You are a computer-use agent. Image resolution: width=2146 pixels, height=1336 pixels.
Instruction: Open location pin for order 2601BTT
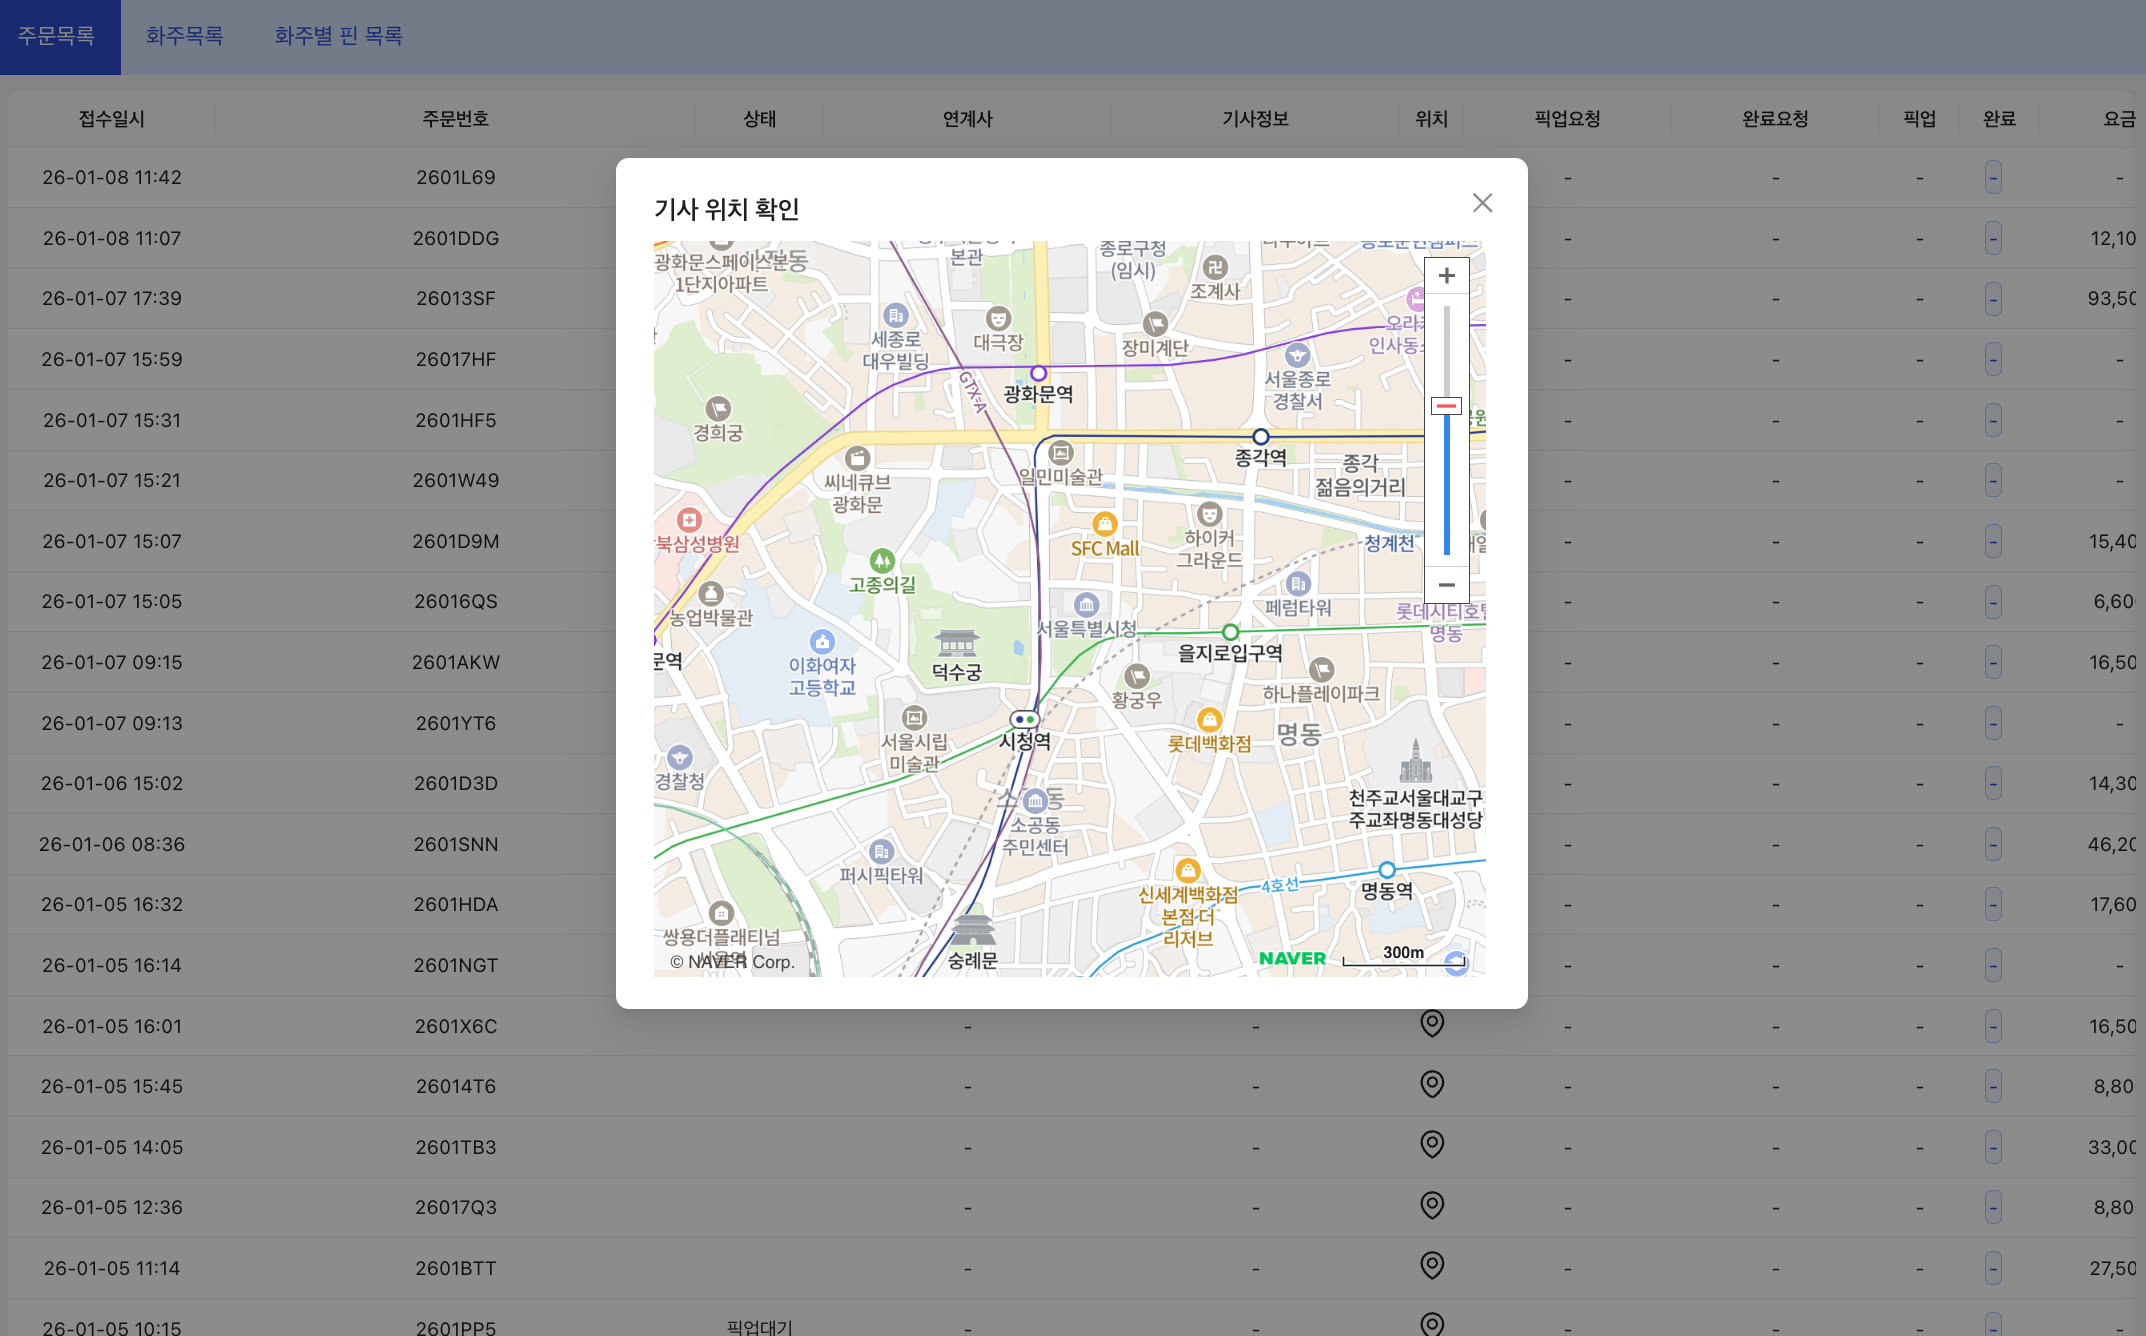[x=1432, y=1266]
